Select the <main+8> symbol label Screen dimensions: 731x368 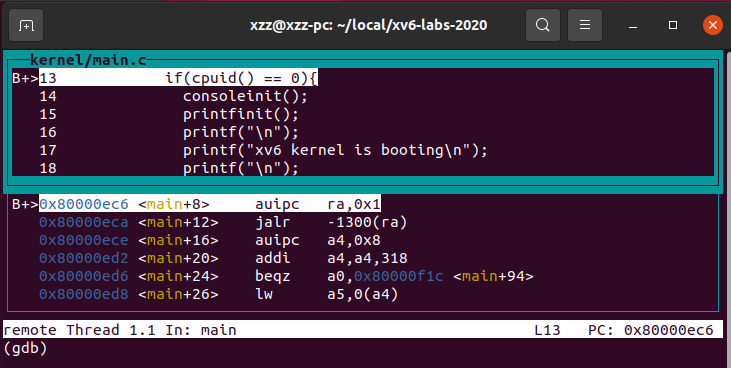click(x=173, y=204)
